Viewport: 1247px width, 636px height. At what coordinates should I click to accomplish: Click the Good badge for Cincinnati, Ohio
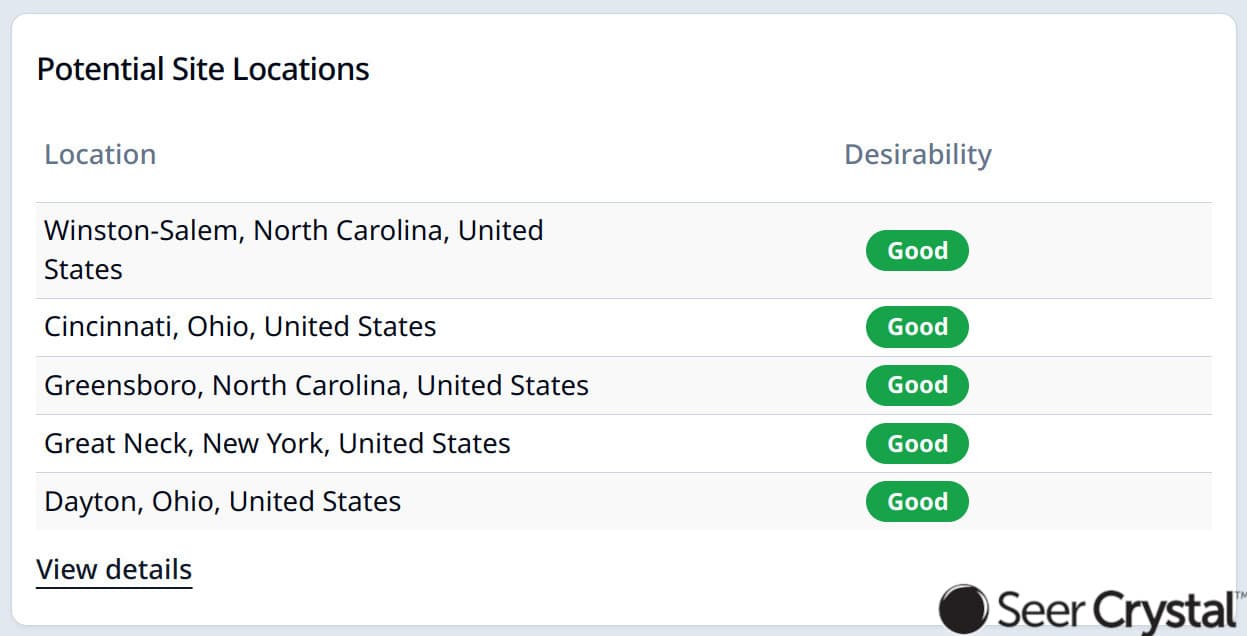click(917, 327)
